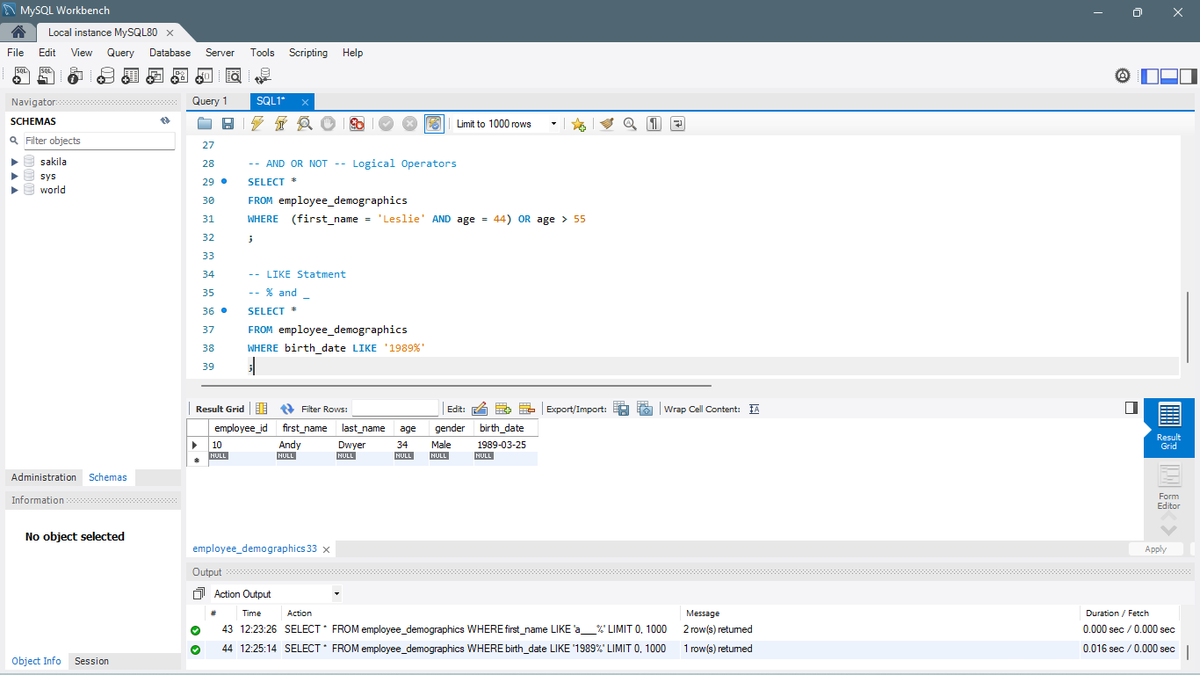
Task: Toggle word wrap icon in editor
Action: 677,124
